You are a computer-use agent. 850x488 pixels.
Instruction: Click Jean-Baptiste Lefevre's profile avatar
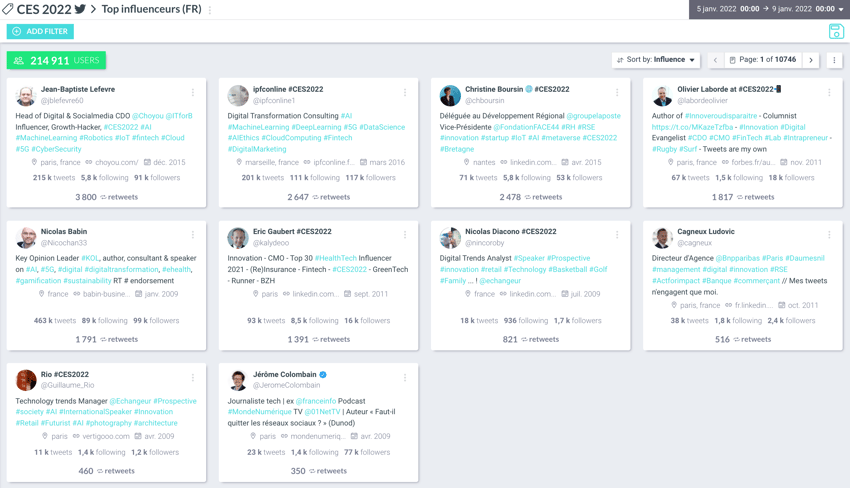[26, 95]
